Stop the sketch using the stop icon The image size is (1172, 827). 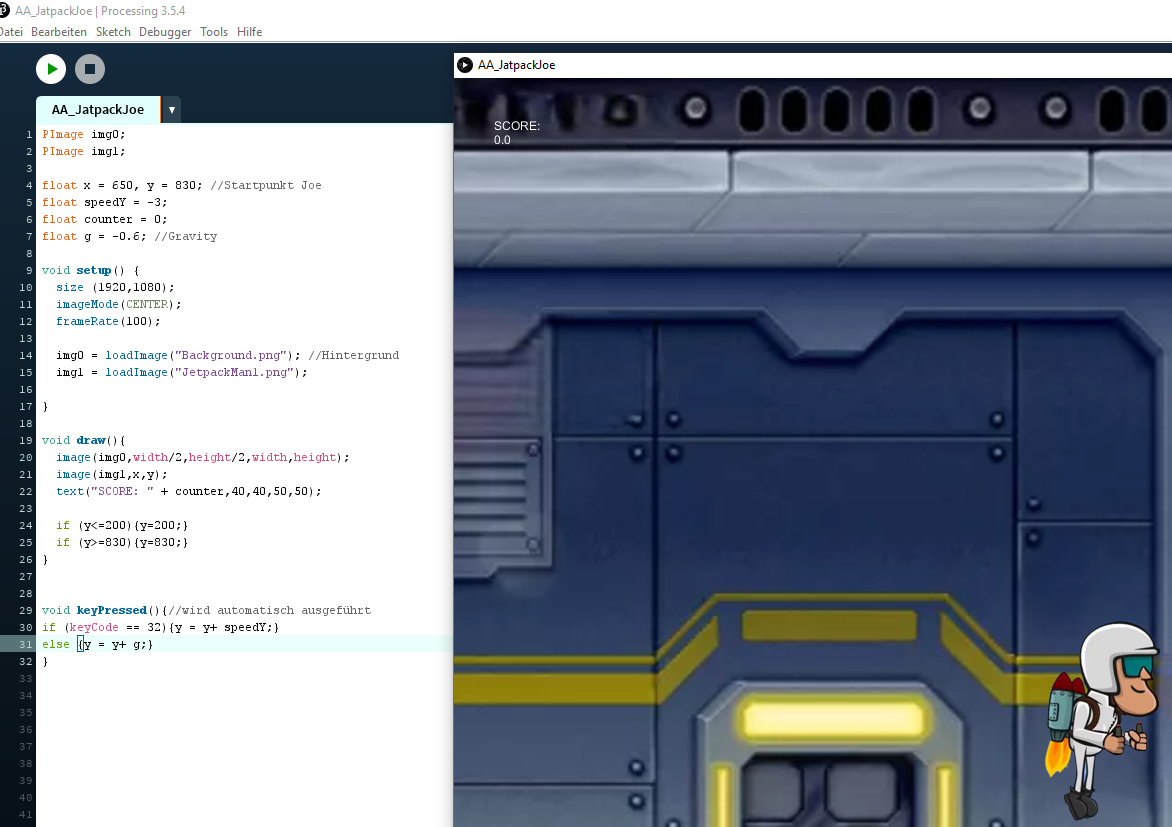[89, 68]
